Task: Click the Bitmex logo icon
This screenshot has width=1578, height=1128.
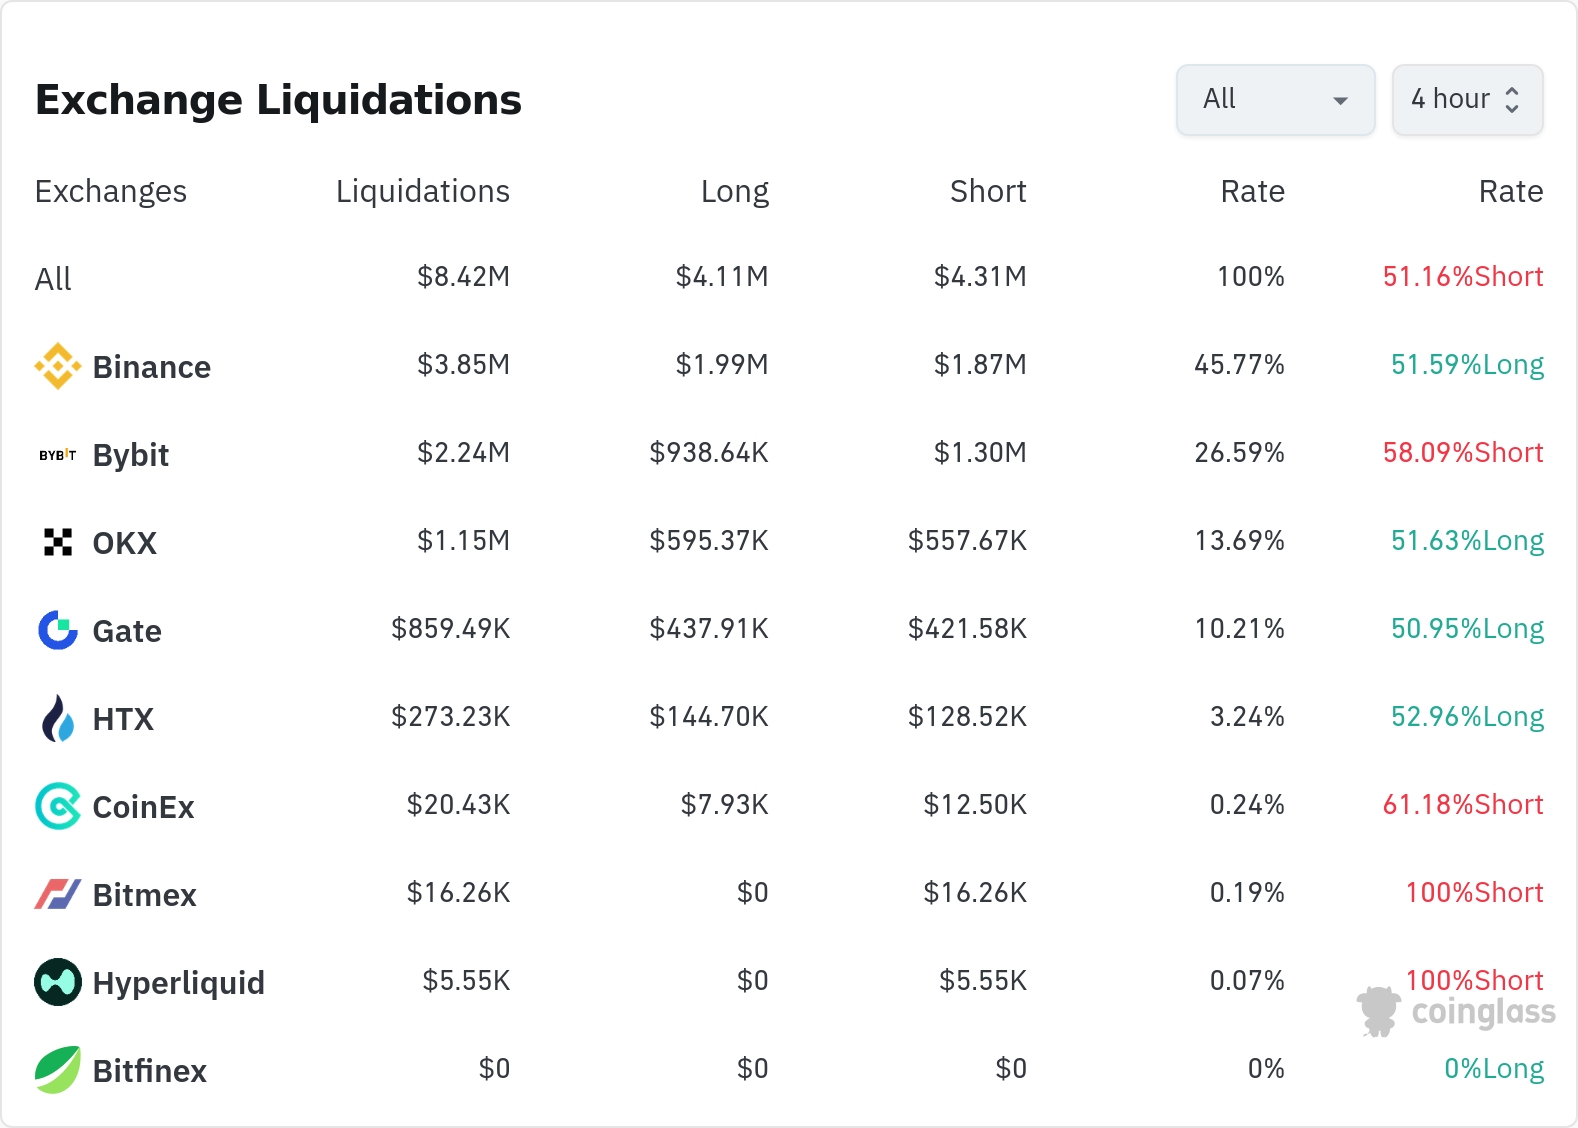Action: 58,894
